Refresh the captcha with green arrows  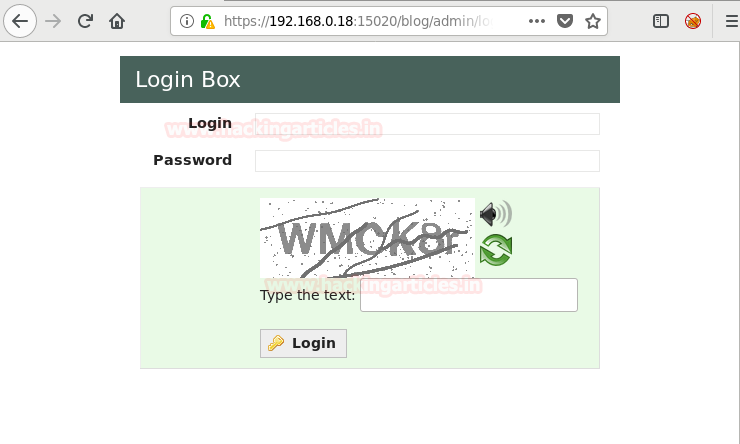496,250
